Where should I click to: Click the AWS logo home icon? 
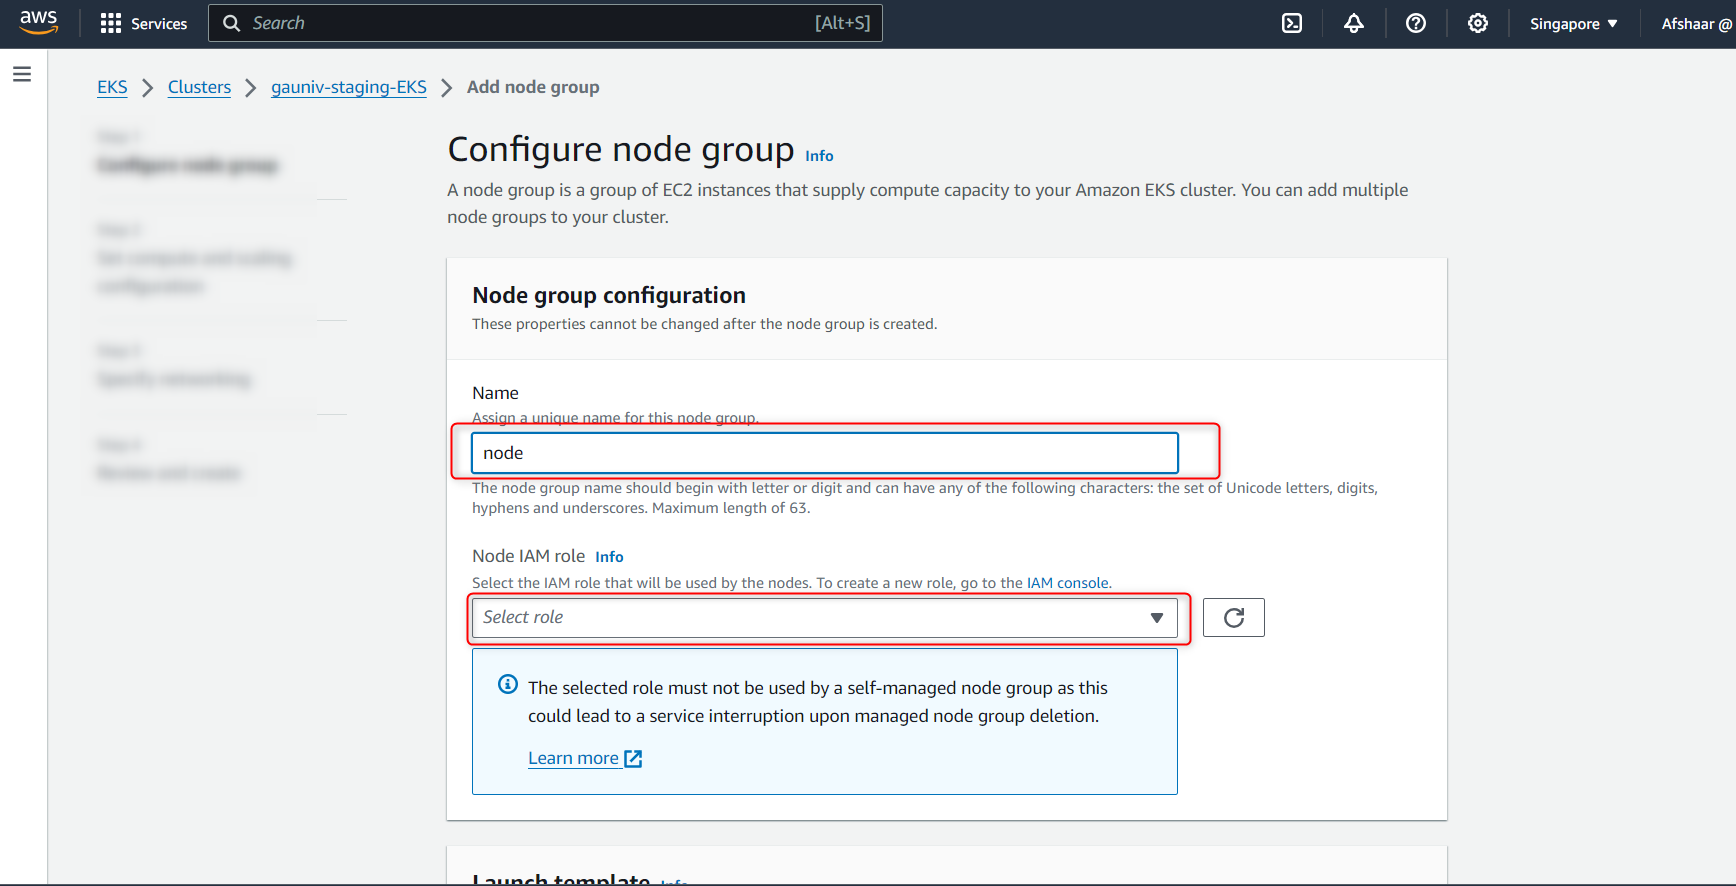pyautogui.click(x=39, y=22)
